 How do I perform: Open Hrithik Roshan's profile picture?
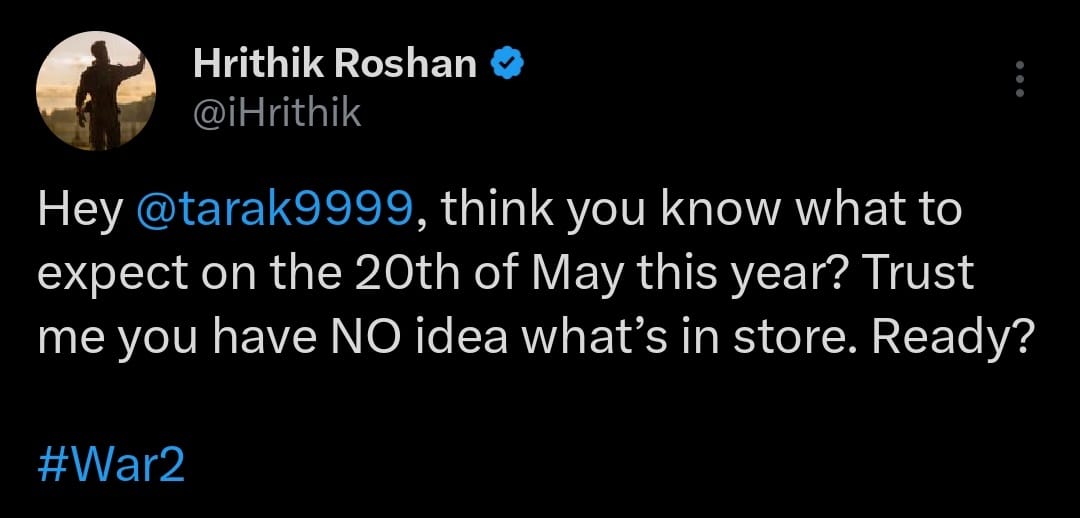(96, 90)
